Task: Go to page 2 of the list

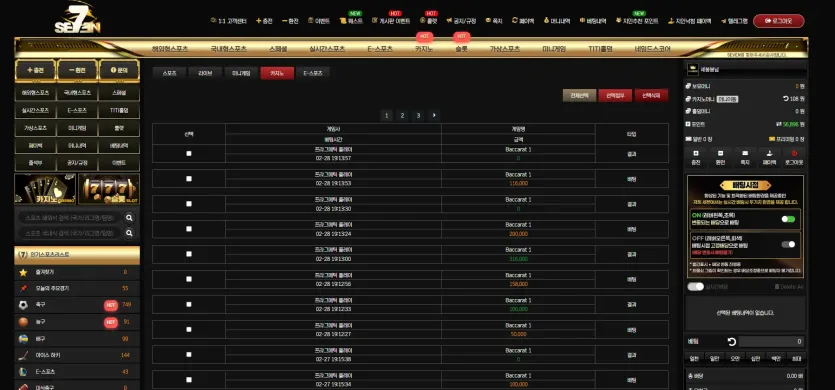Action: [403, 116]
